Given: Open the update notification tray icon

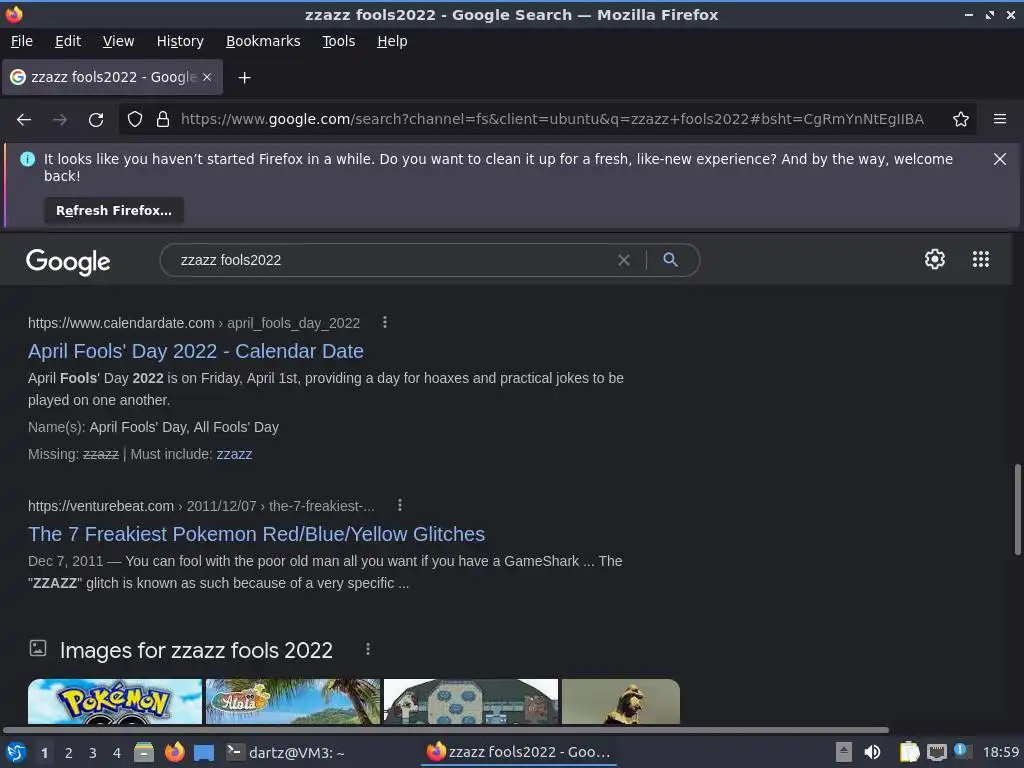Looking at the screenshot, I should 961,751.
